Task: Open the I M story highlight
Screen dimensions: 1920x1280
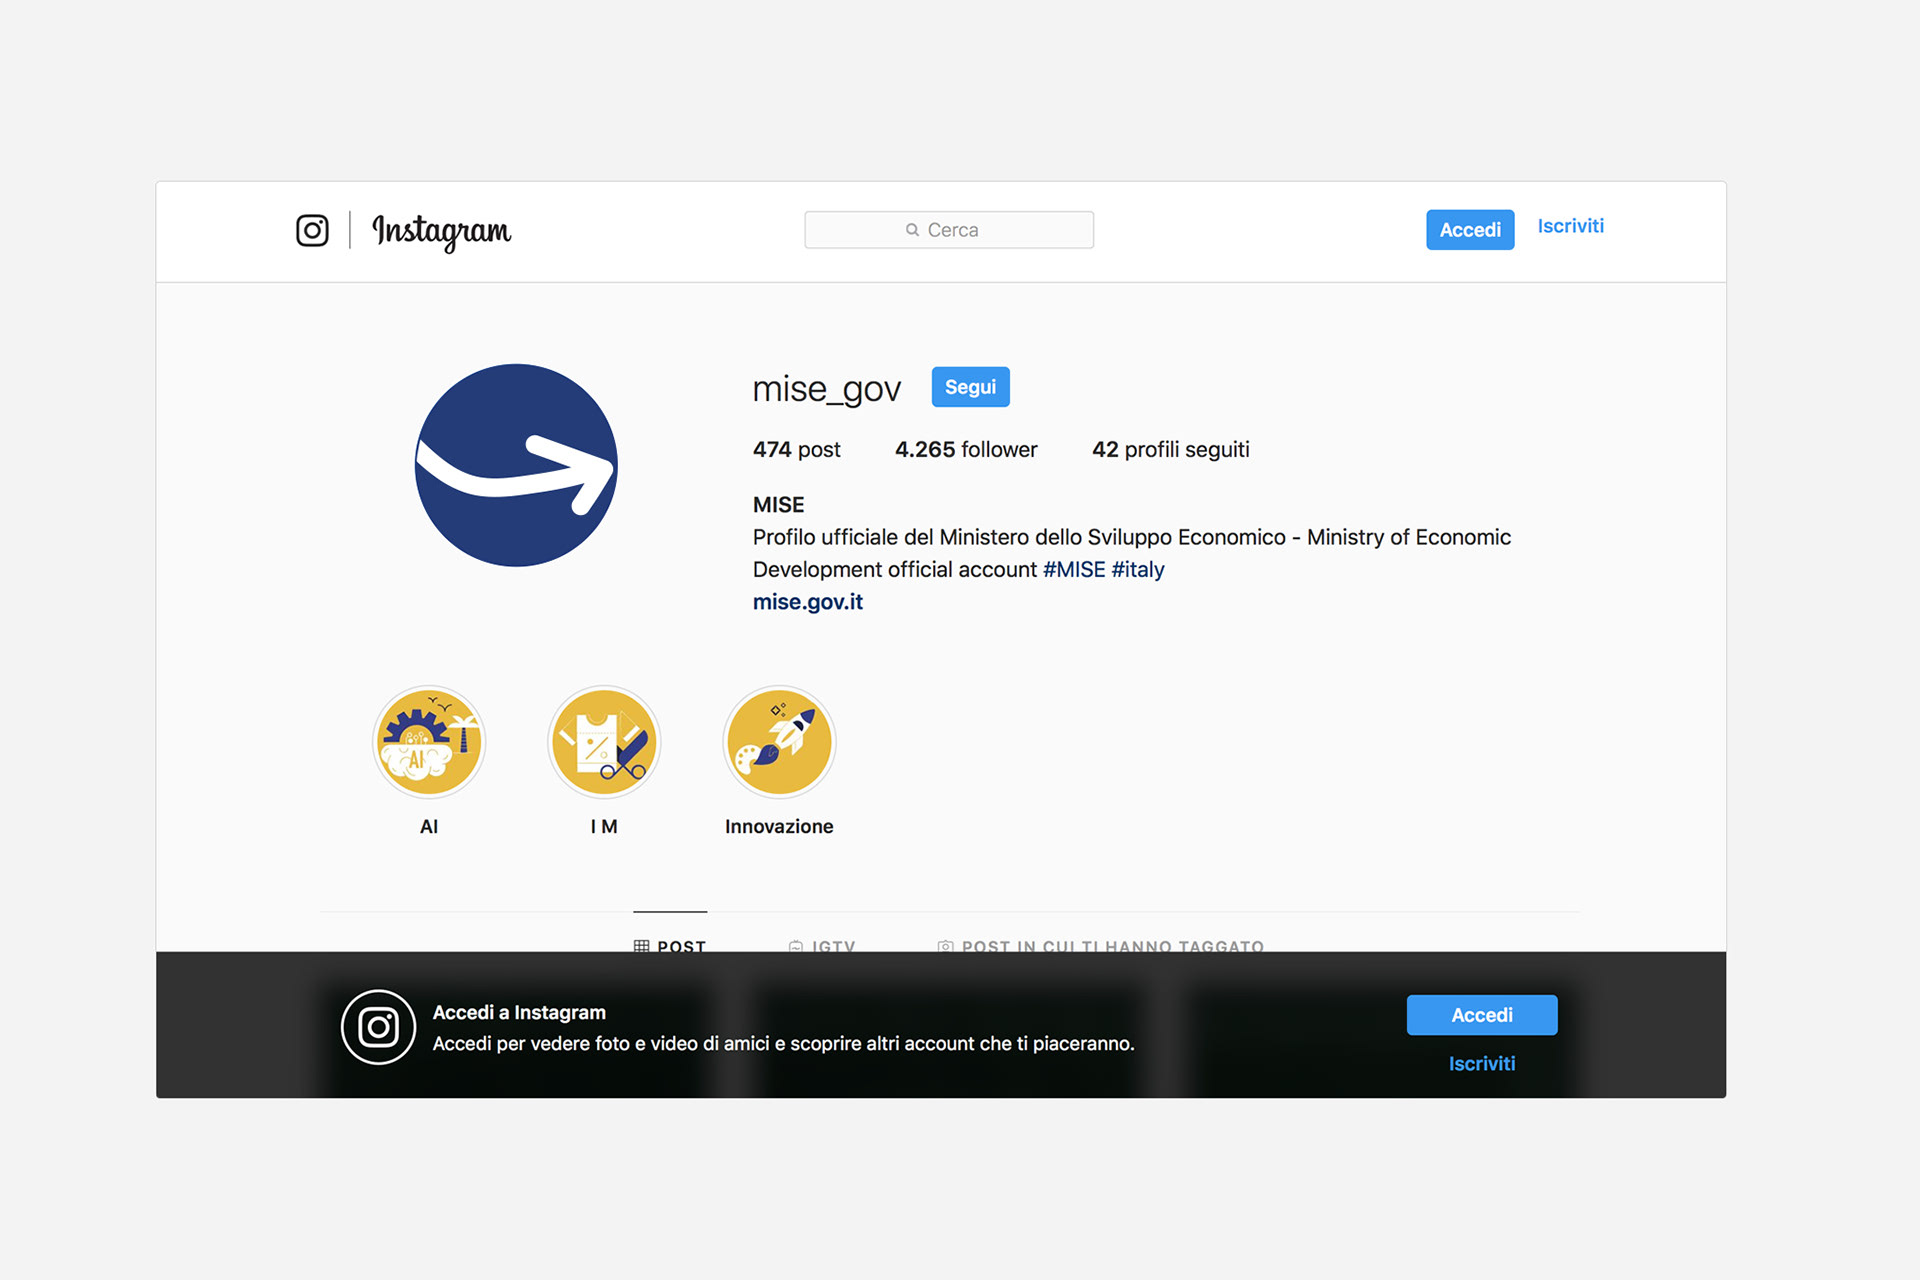Action: tap(604, 741)
